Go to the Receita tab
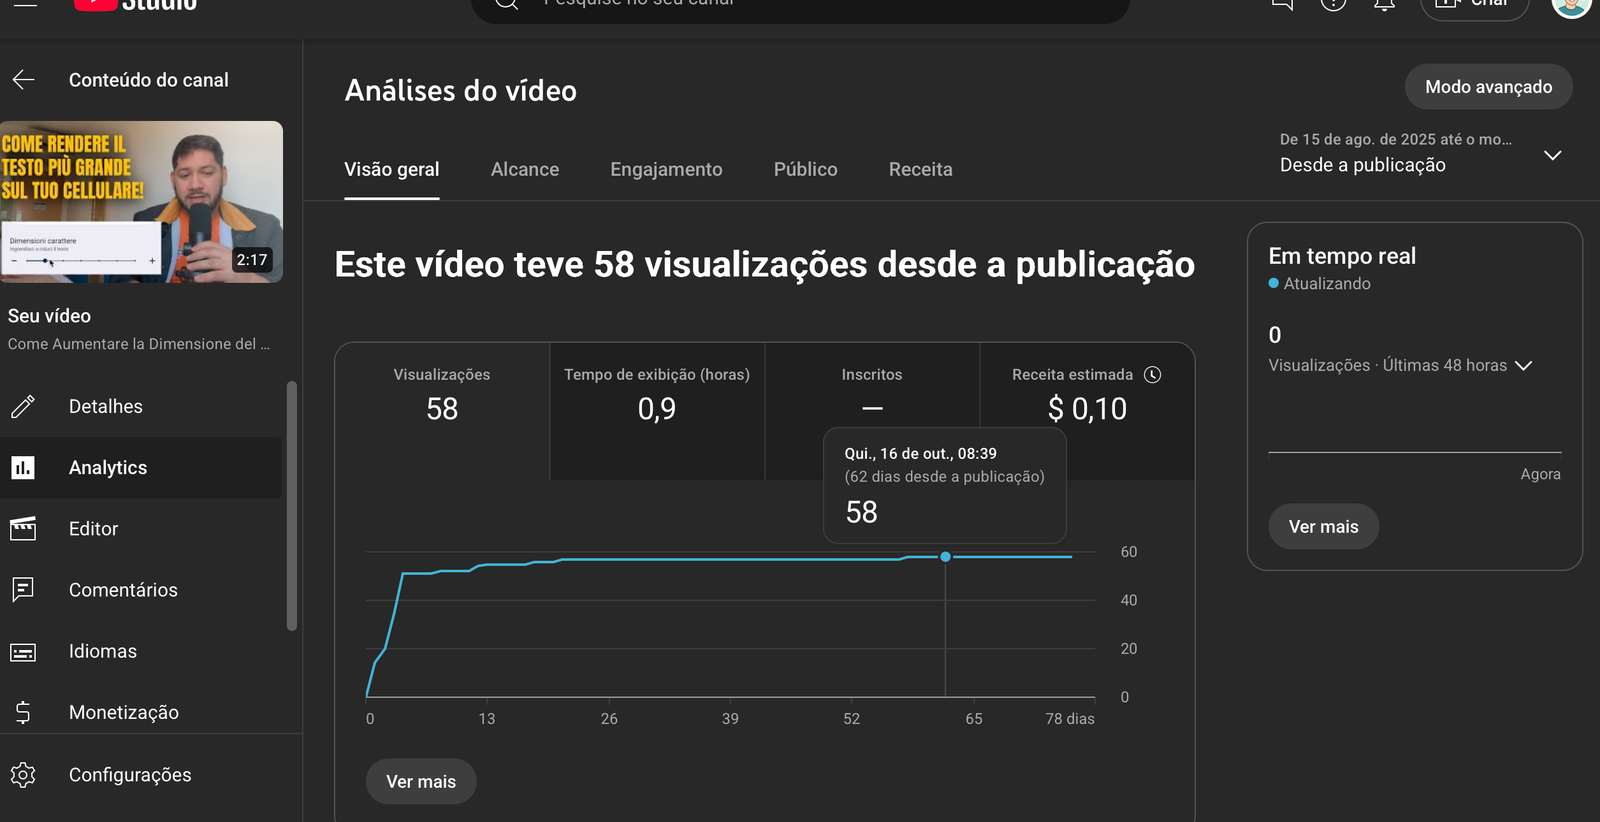This screenshot has width=1600, height=822. pyautogui.click(x=921, y=170)
